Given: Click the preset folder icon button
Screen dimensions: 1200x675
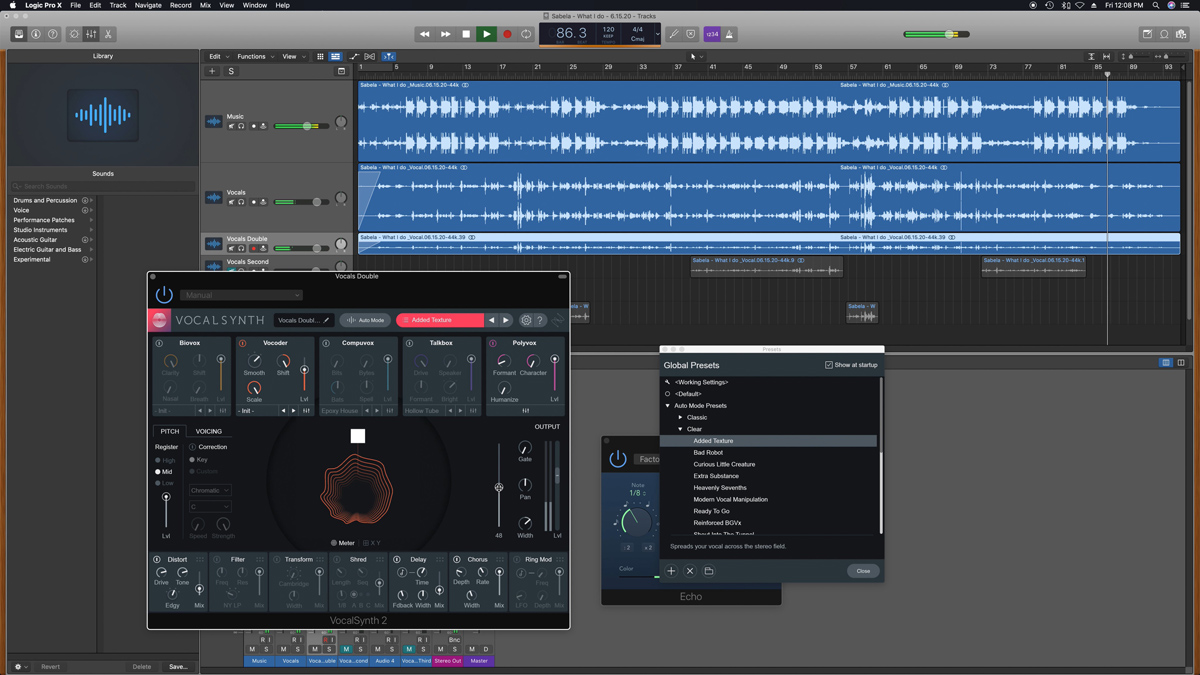Looking at the screenshot, I should pyautogui.click(x=709, y=571).
